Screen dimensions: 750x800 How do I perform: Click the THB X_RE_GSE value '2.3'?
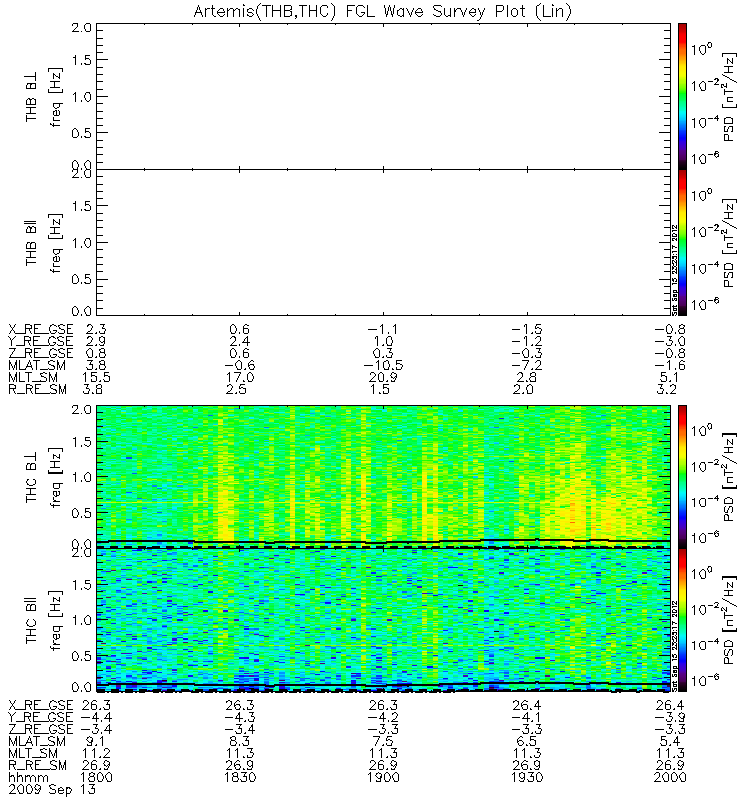click(x=96, y=329)
